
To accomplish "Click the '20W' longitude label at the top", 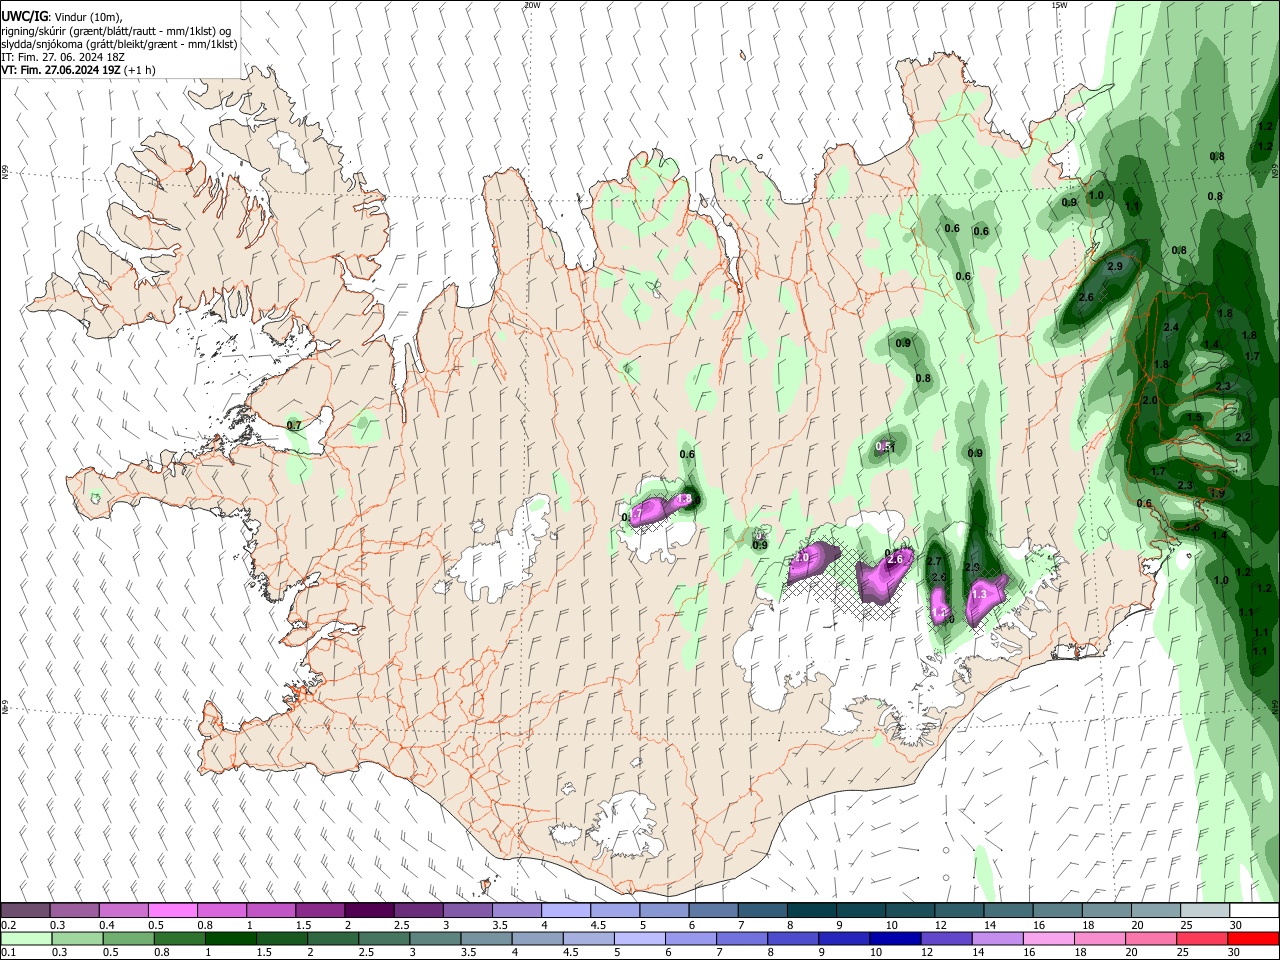I will click(532, 5).
